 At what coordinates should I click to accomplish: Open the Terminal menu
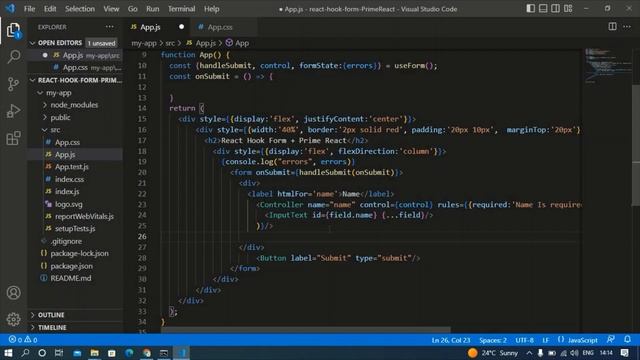tap(182, 9)
